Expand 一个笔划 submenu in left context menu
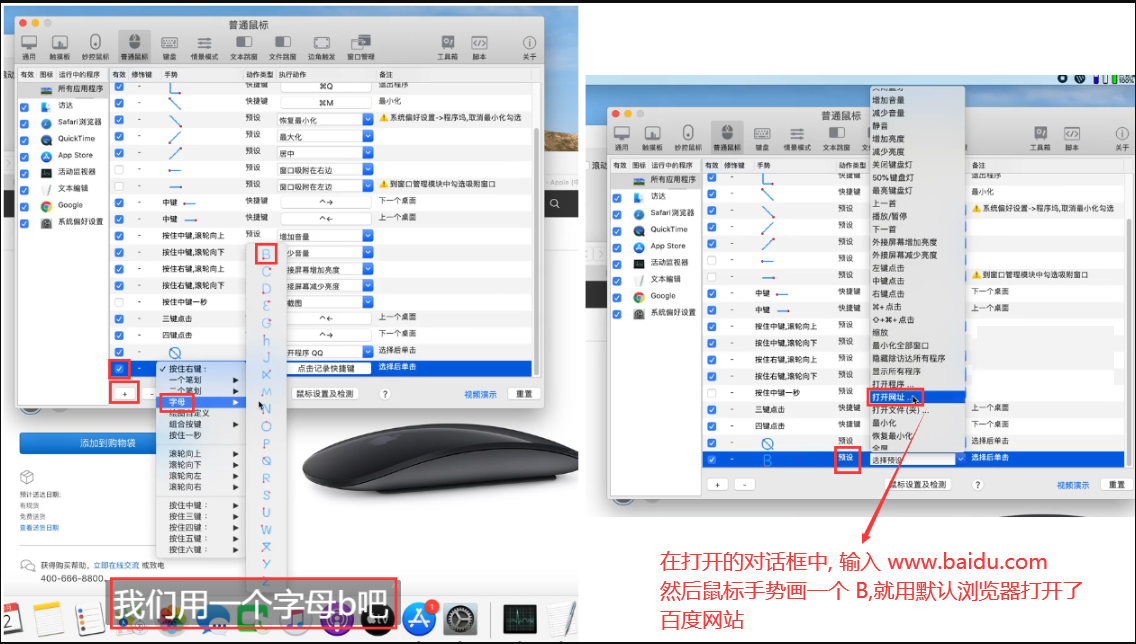1136x644 pixels. pos(199,380)
